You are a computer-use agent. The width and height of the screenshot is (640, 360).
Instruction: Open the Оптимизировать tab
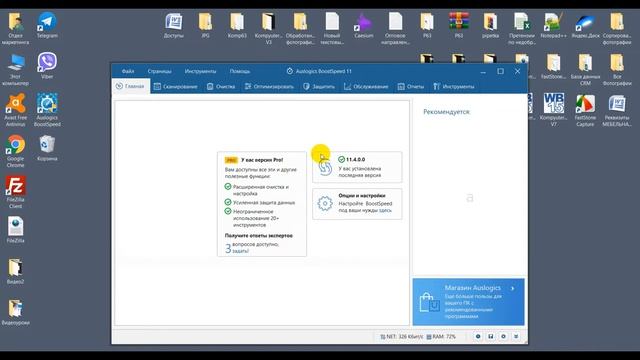(269, 87)
